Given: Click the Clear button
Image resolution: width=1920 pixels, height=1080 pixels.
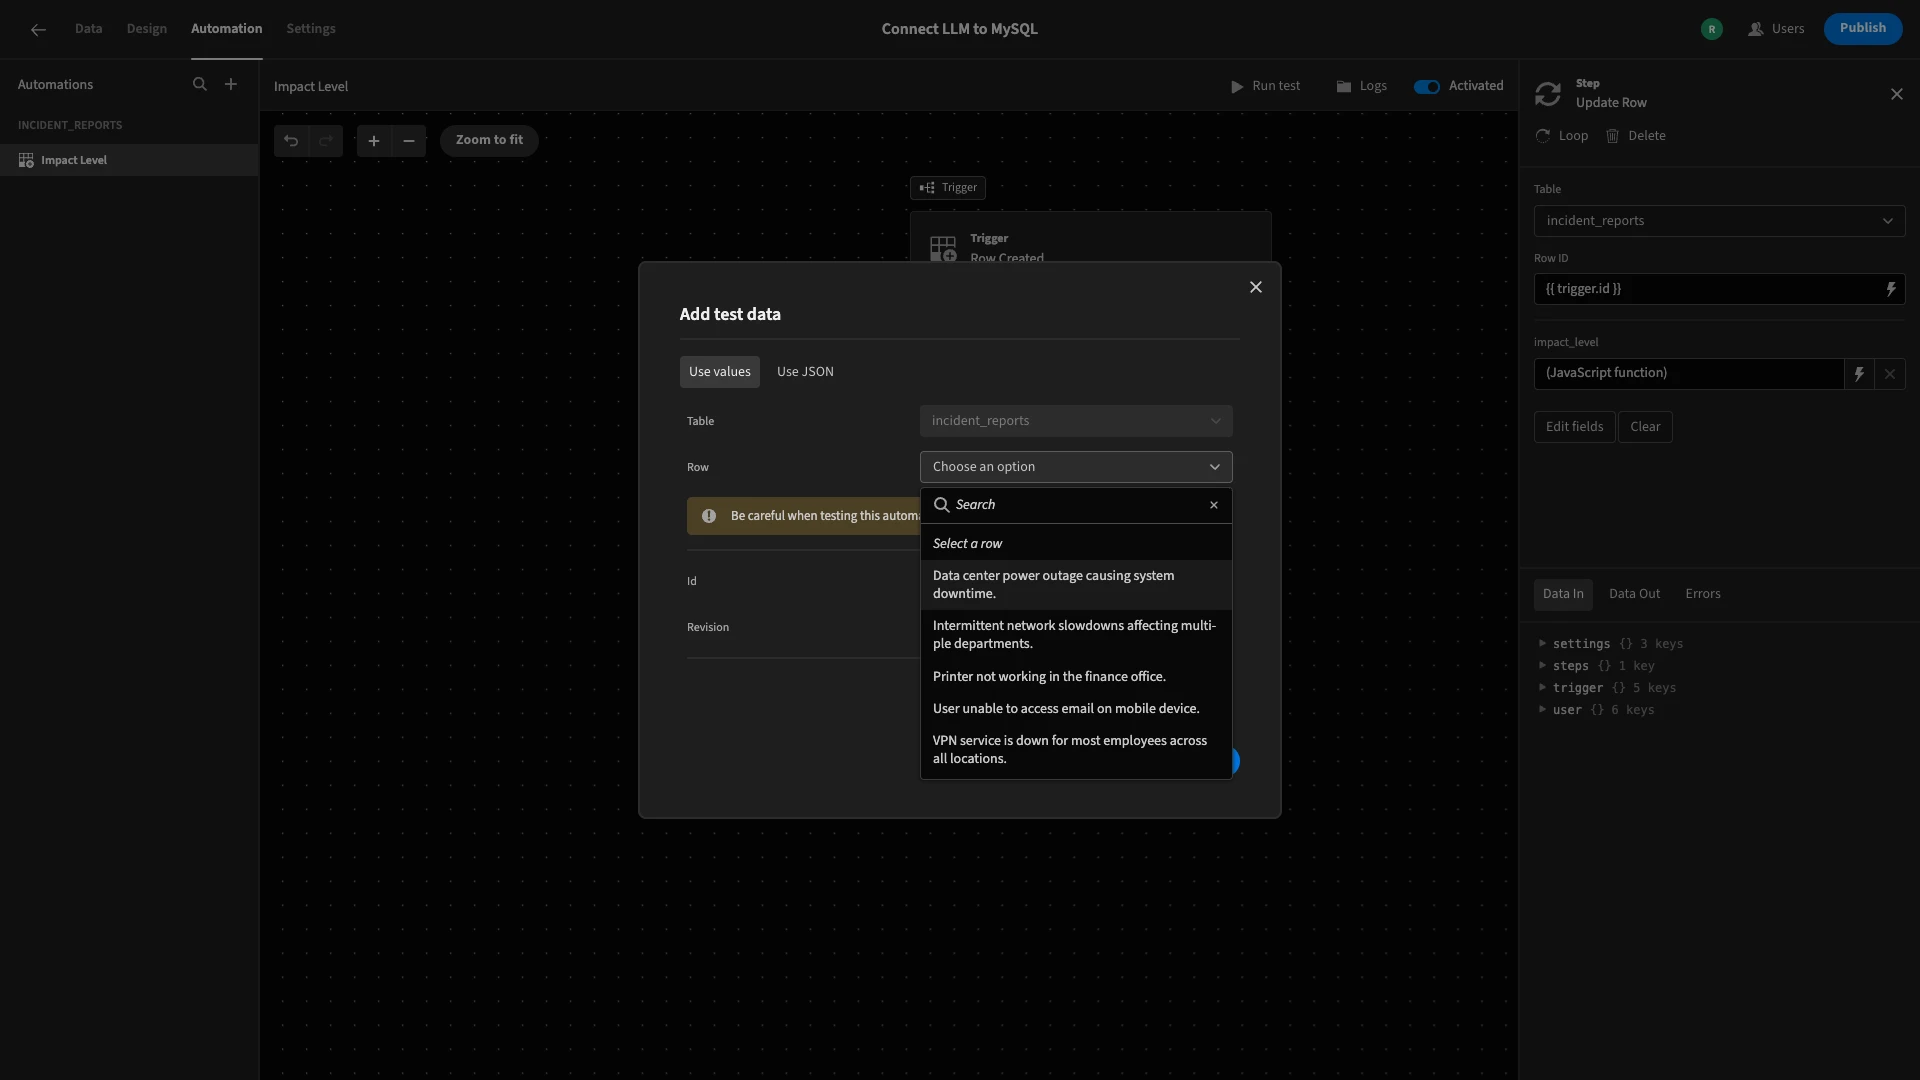Looking at the screenshot, I should coord(1645,427).
